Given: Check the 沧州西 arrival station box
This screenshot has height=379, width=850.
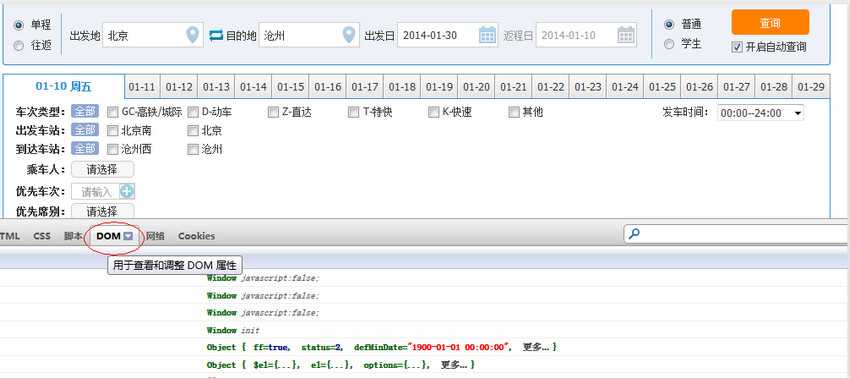Looking at the screenshot, I should coord(112,149).
